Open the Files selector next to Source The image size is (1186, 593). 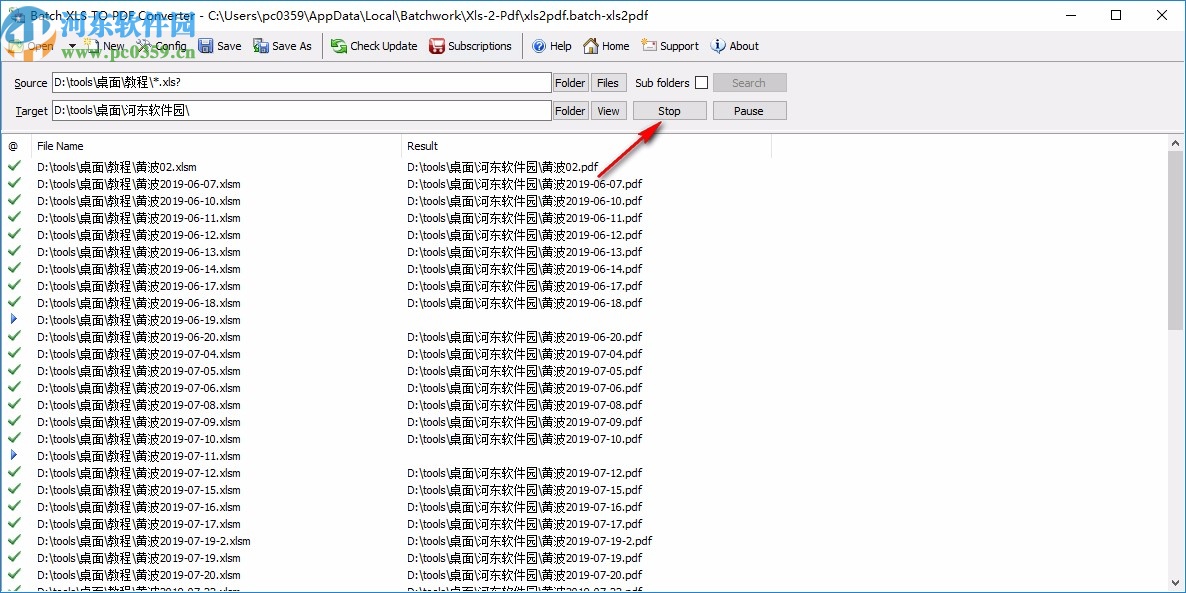click(x=608, y=82)
